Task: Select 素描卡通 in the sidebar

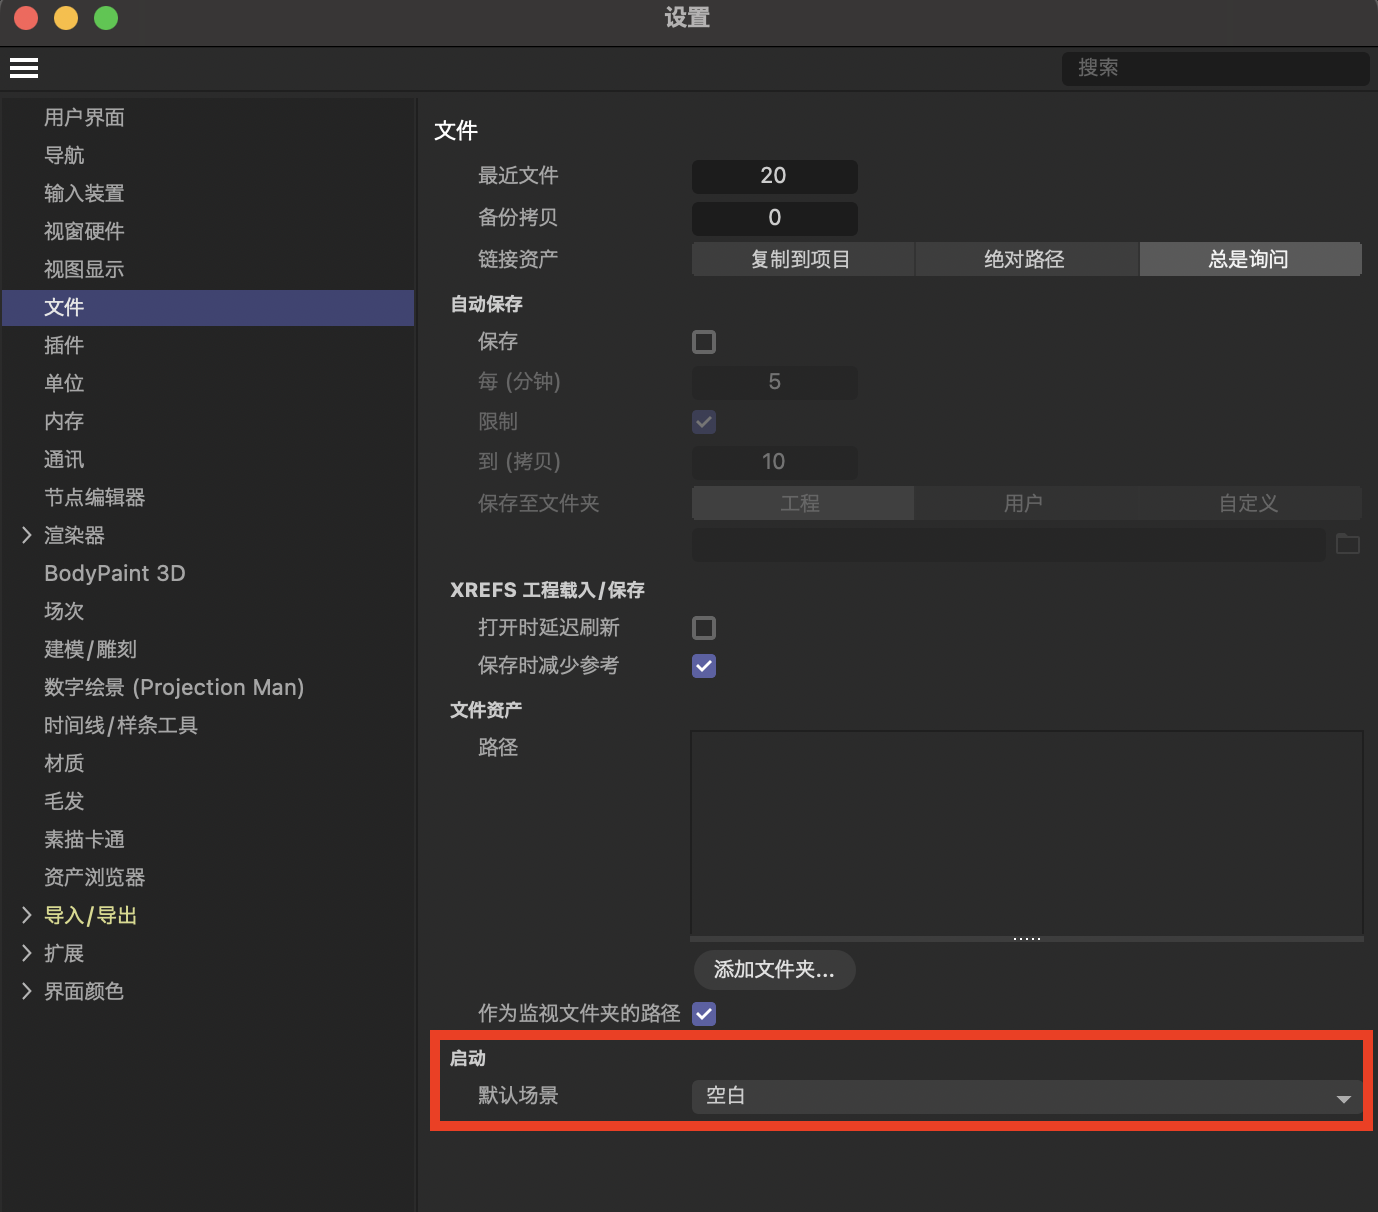Action: (x=84, y=839)
